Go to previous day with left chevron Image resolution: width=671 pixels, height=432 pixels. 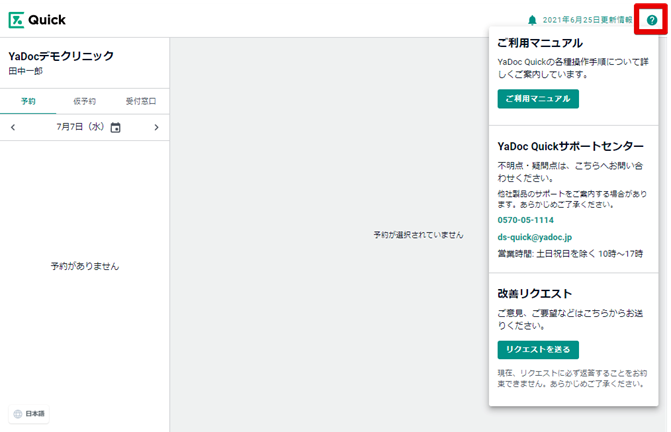coord(13,128)
